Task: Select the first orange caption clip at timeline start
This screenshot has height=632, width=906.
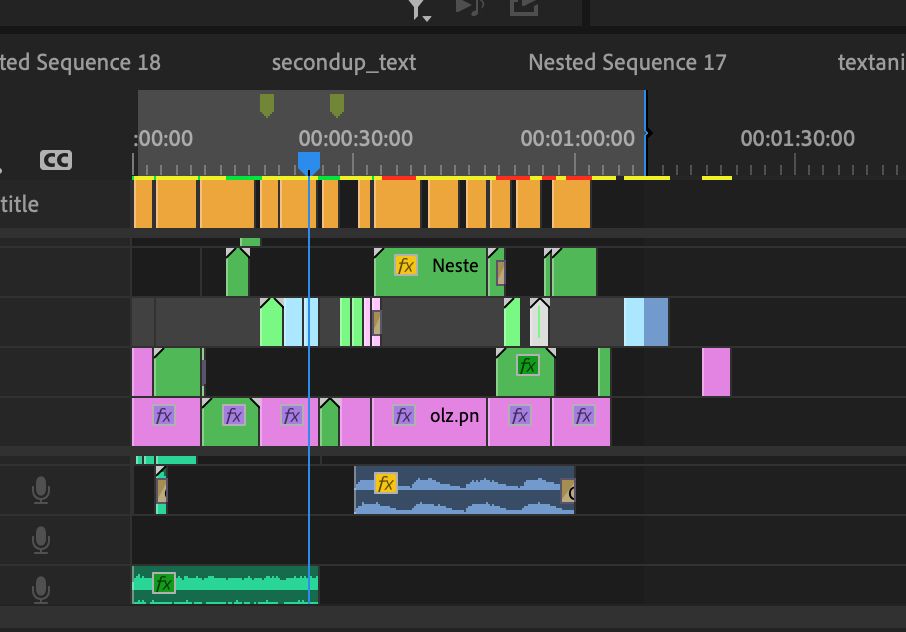Action: click(143, 203)
